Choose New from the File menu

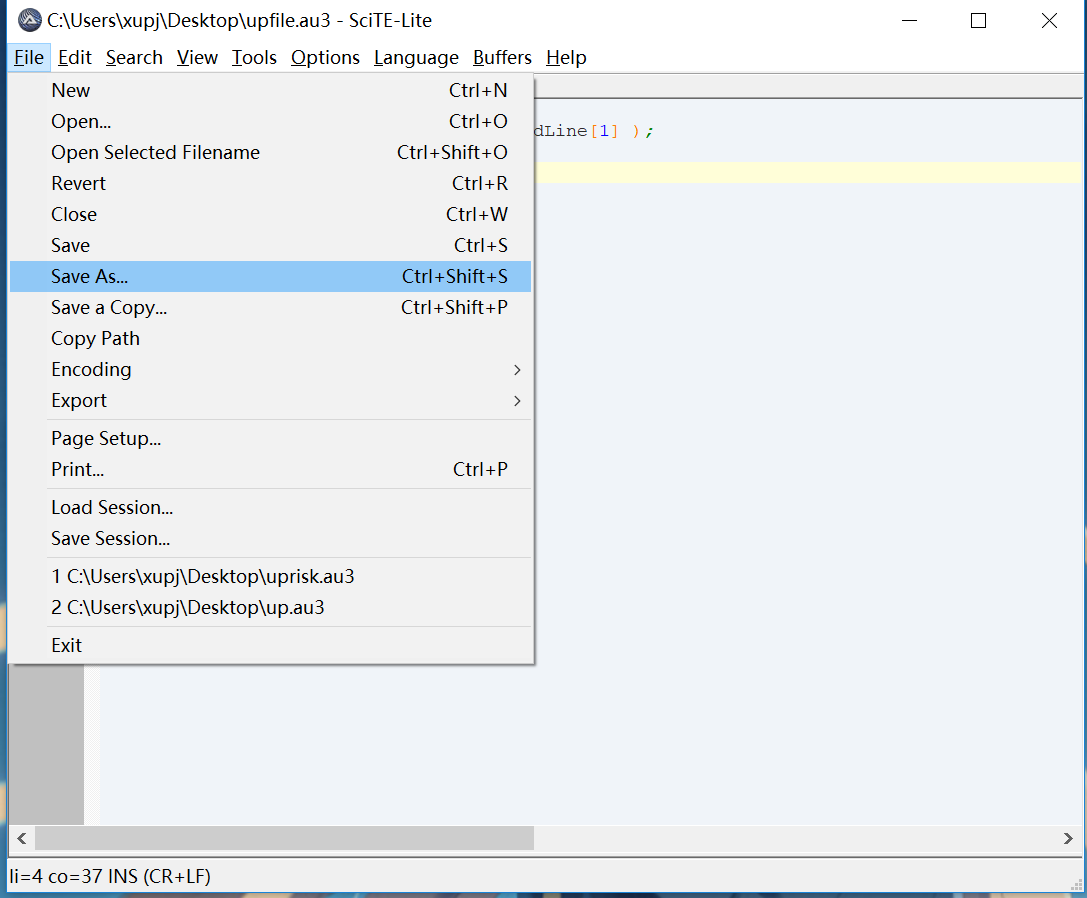click(x=270, y=90)
